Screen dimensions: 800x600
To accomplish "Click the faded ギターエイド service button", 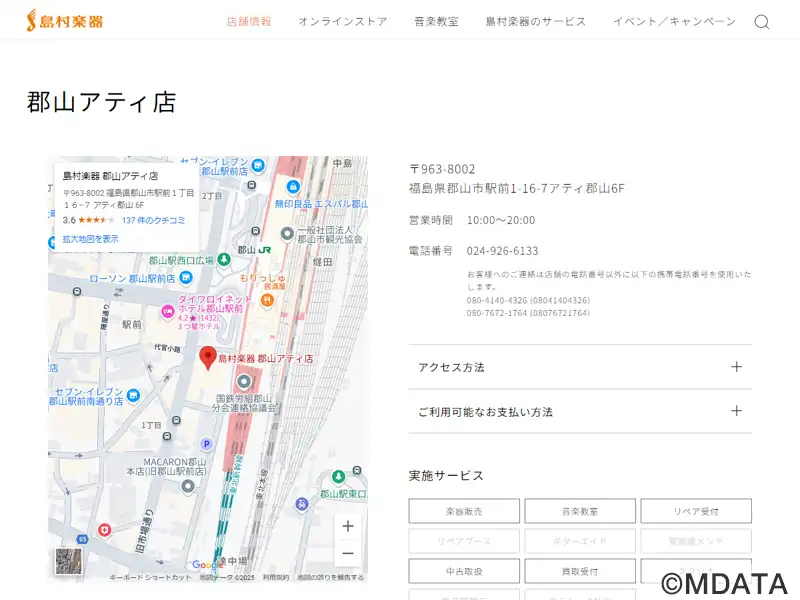I will pos(580,541).
